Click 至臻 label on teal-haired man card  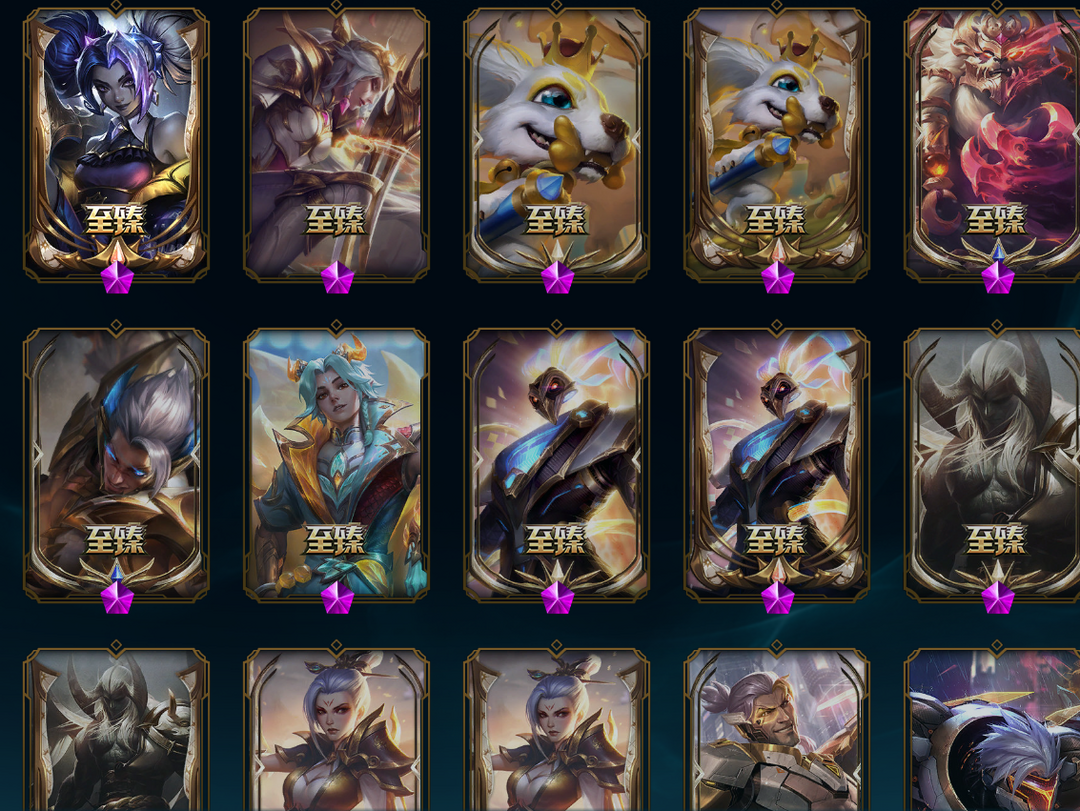335,539
